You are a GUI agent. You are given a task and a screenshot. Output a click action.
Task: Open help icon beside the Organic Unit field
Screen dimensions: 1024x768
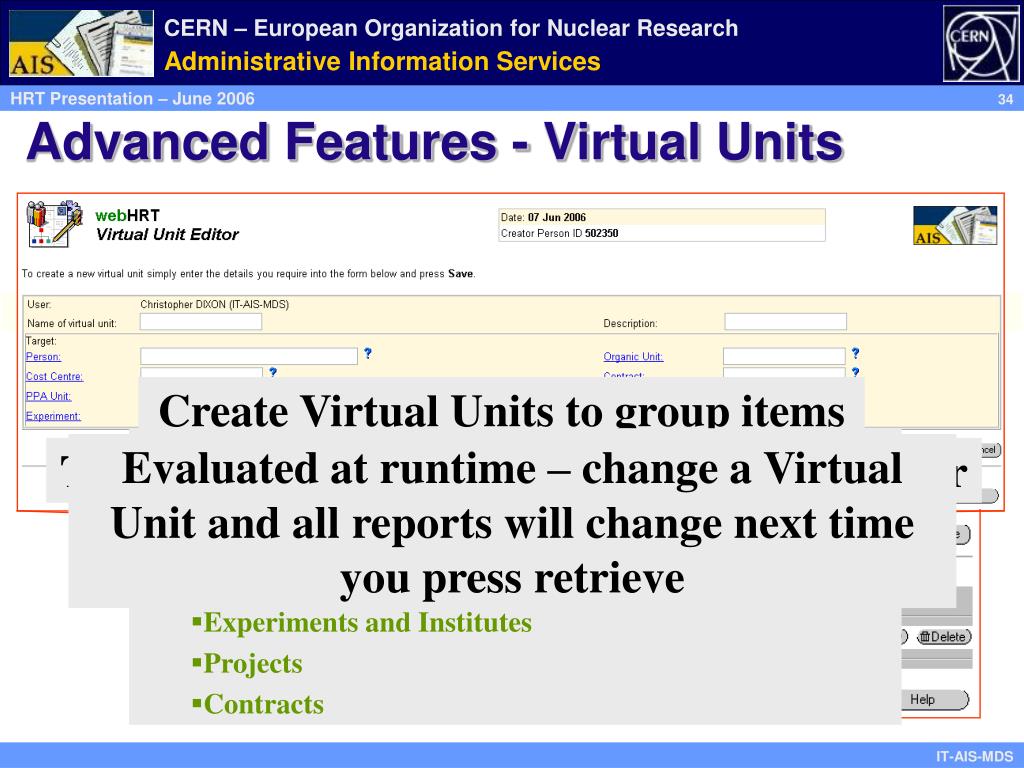click(856, 353)
